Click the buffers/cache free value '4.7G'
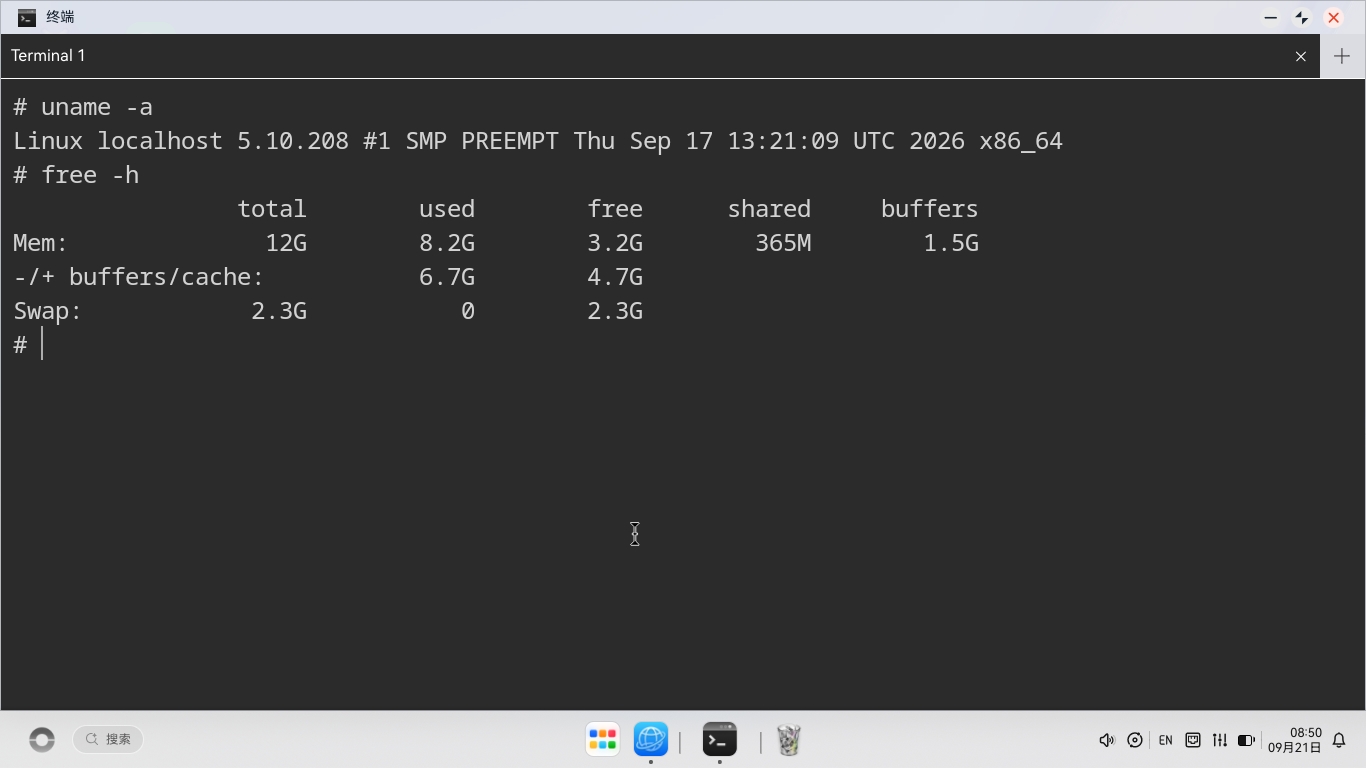Viewport: 1366px width, 768px height. point(615,277)
